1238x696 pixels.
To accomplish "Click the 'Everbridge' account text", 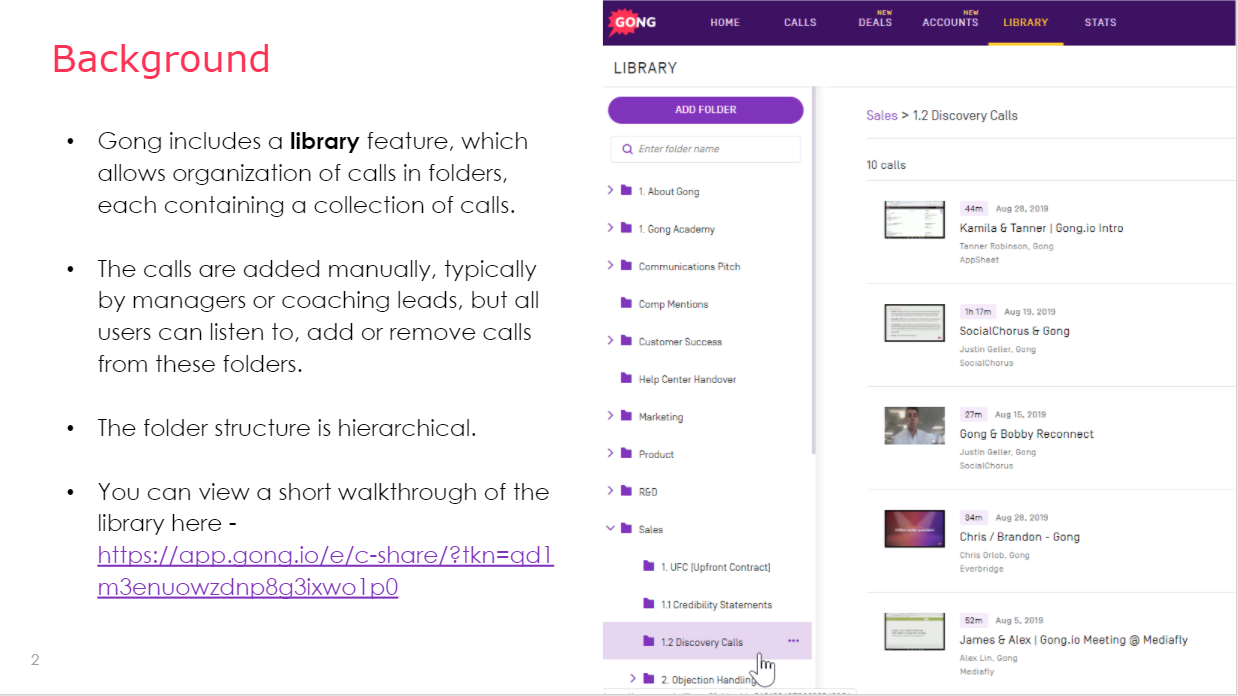I will click(980, 569).
